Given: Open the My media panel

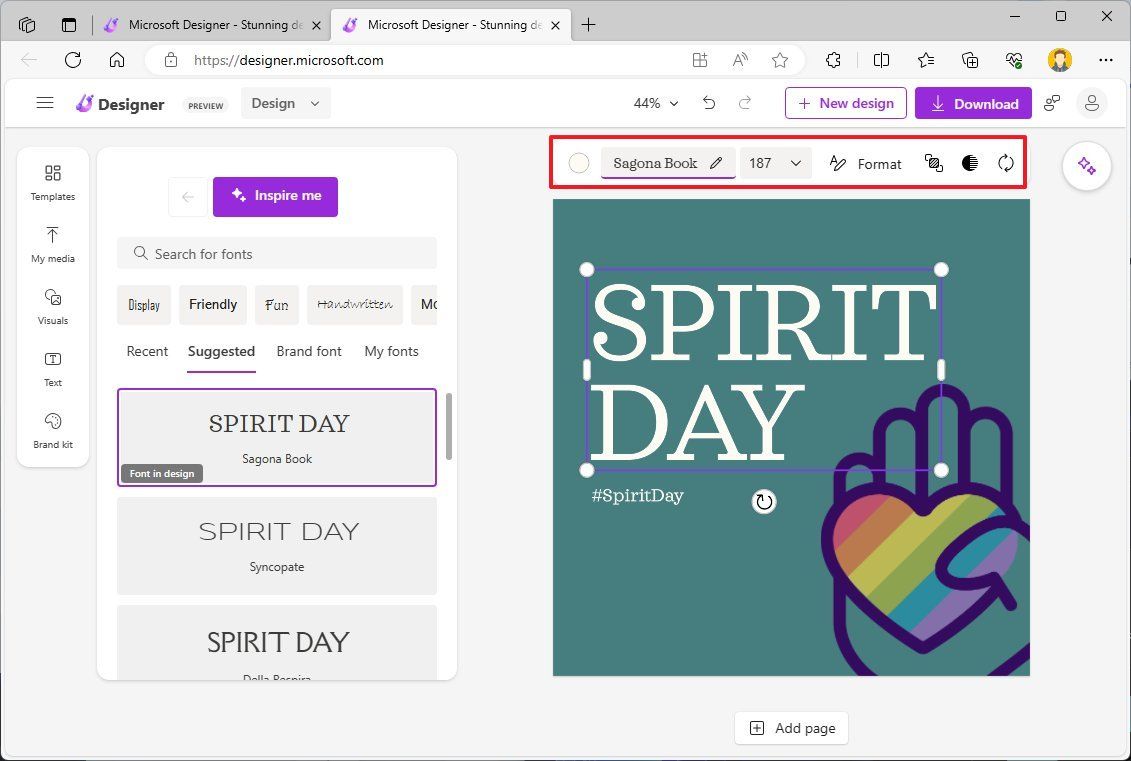Looking at the screenshot, I should click(x=52, y=245).
